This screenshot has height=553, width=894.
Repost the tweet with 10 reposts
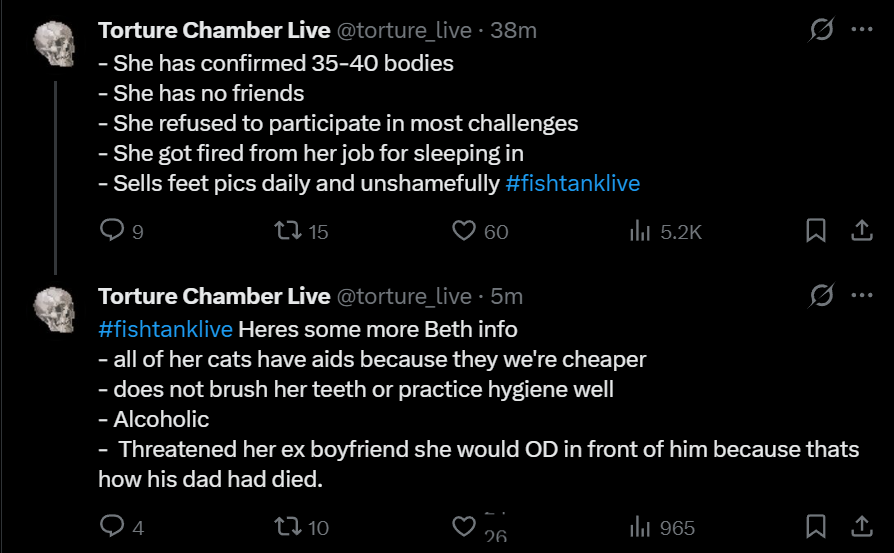(x=286, y=527)
